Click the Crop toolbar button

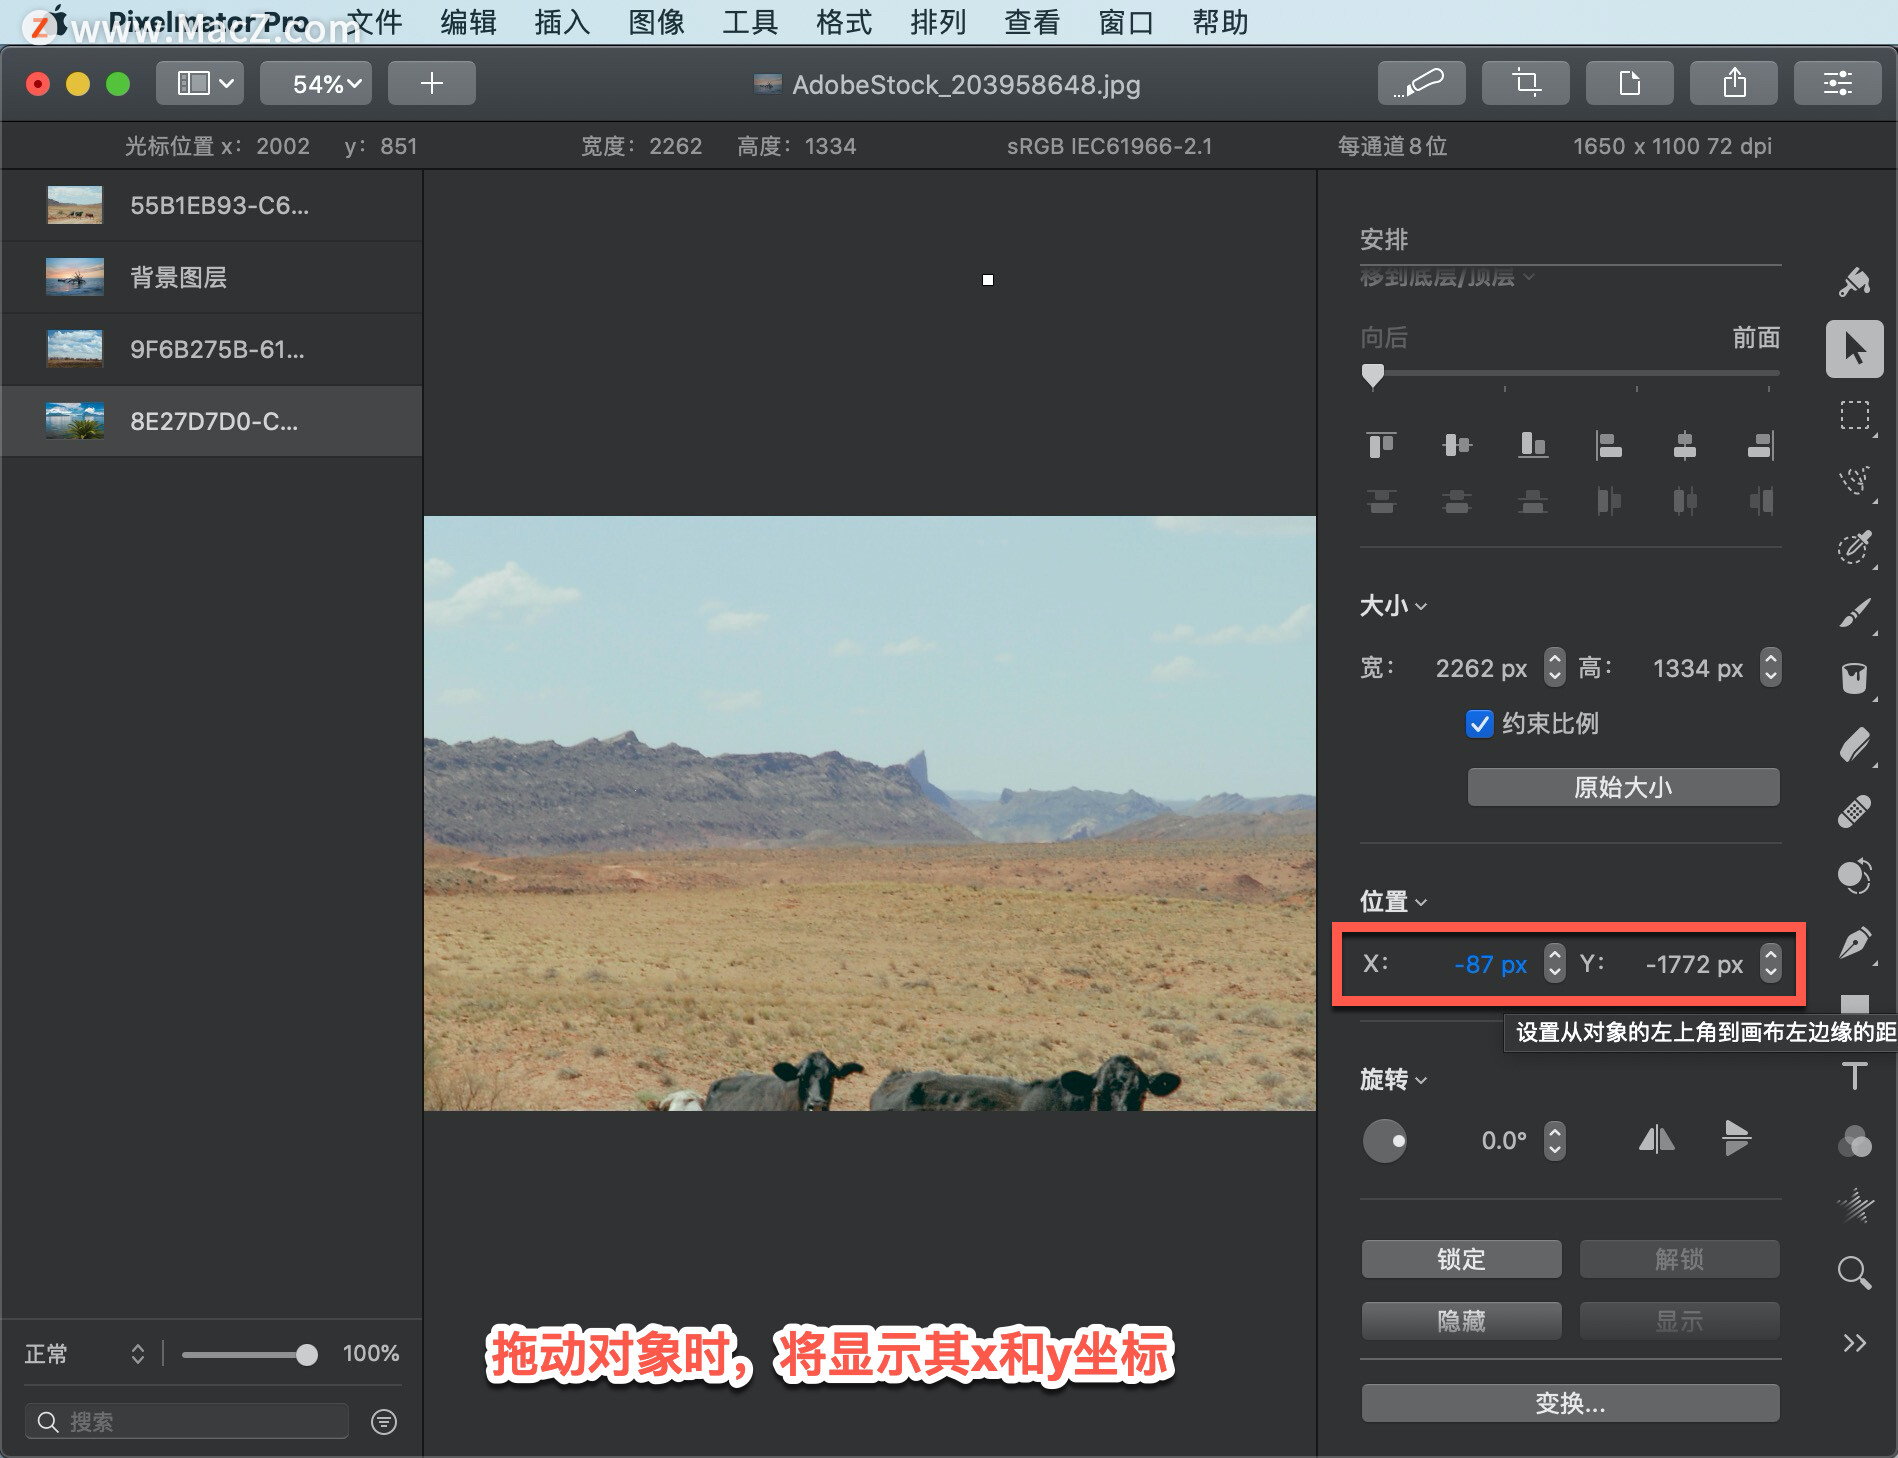click(1526, 83)
